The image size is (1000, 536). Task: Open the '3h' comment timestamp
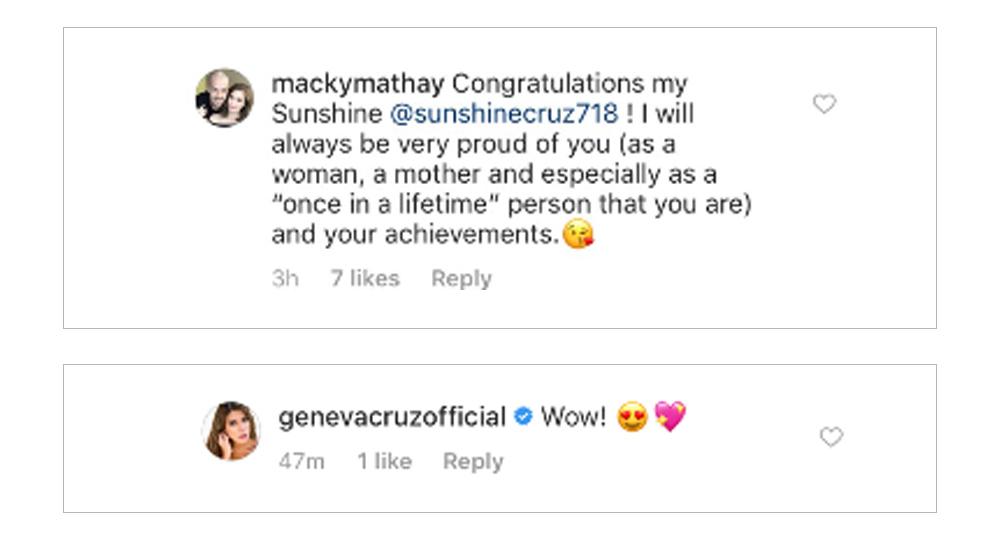[285, 279]
